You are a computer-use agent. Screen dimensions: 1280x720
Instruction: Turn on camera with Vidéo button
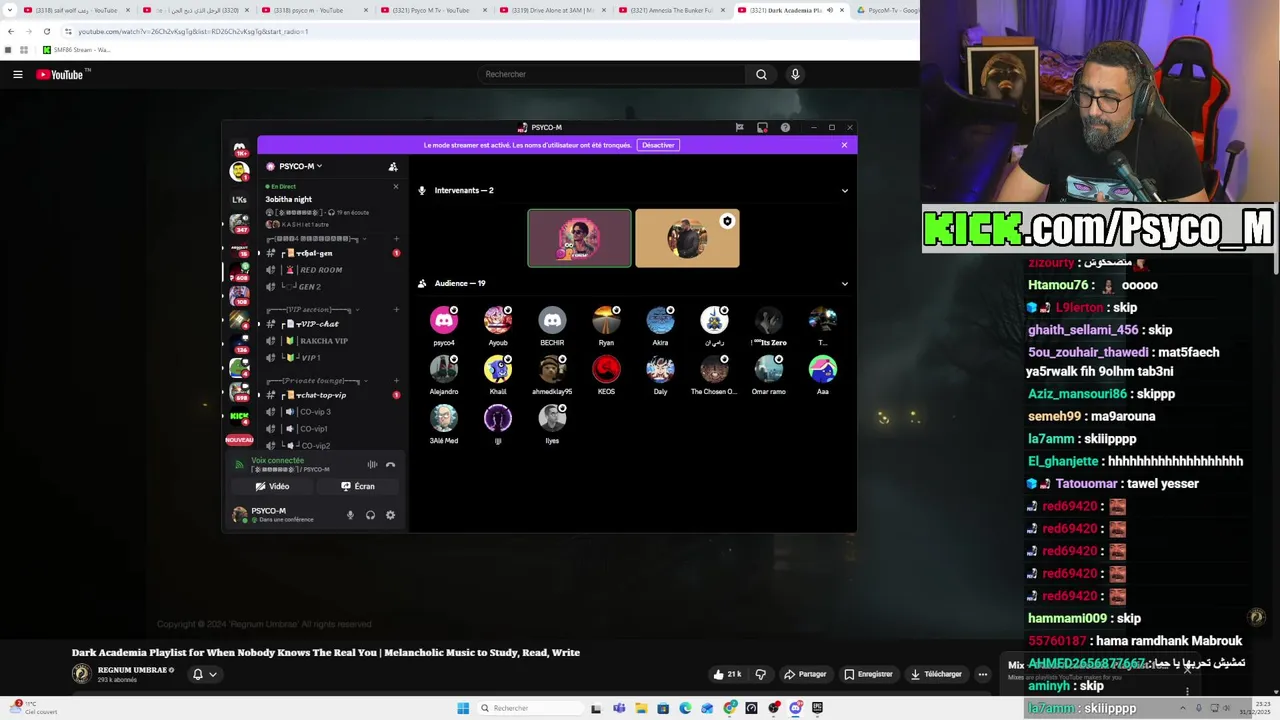tap(272, 487)
